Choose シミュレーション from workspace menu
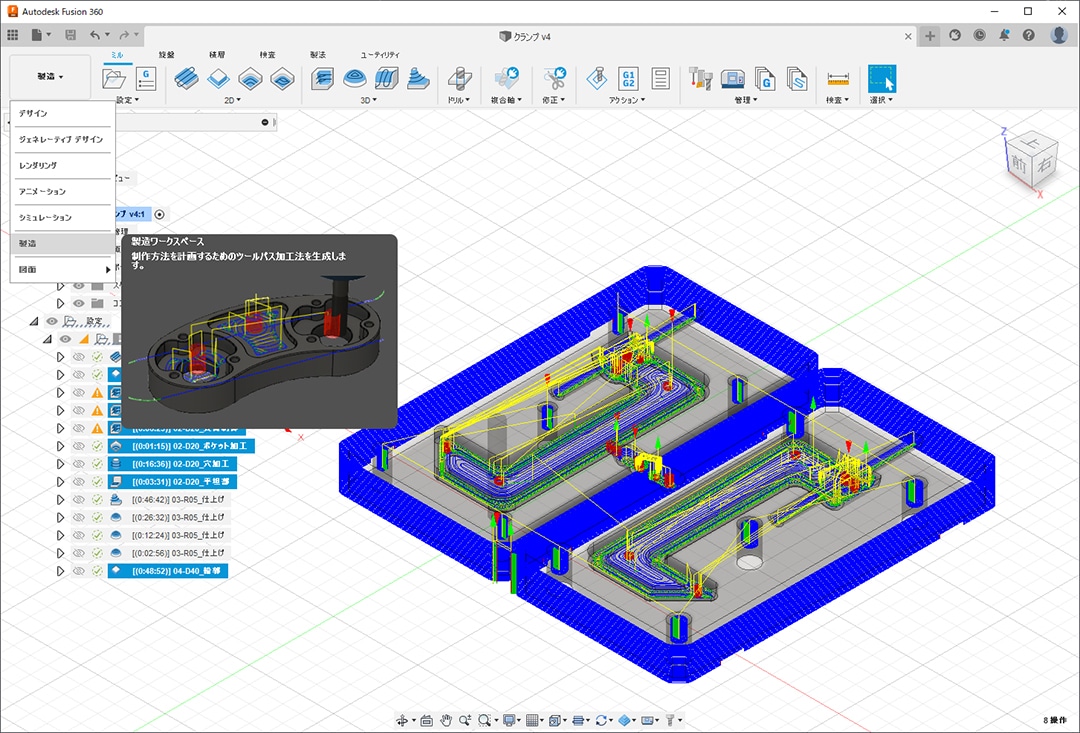The width and height of the screenshot is (1080, 733). pyautogui.click(x=46, y=217)
